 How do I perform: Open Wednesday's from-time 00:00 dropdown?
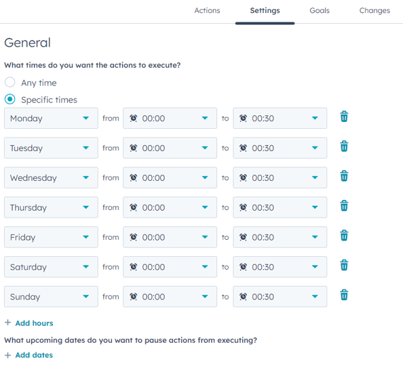170,177
